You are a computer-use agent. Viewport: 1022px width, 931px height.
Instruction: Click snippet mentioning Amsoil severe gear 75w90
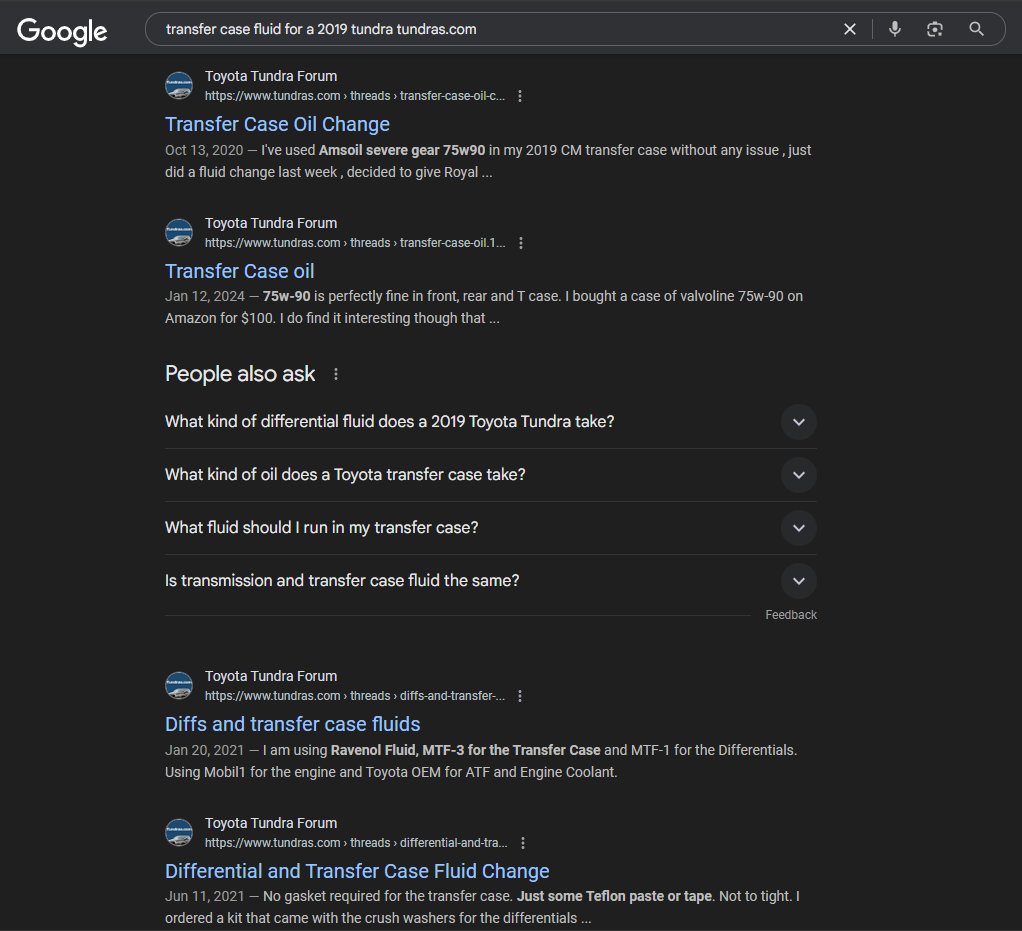(x=488, y=161)
